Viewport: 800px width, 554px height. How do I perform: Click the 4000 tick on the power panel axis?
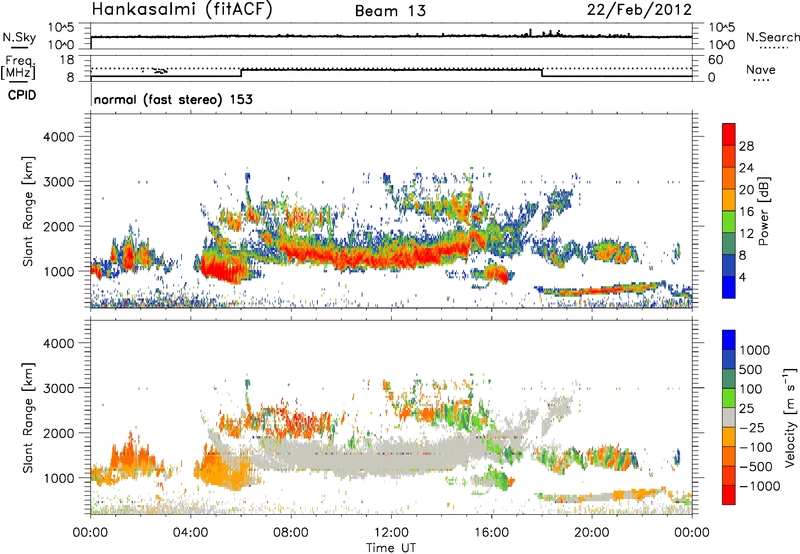(x=58, y=137)
